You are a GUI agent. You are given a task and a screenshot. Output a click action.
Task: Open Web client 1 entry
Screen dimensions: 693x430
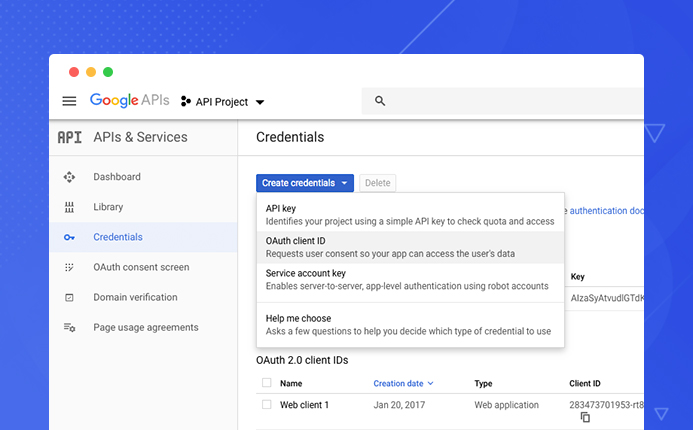point(305,405)
